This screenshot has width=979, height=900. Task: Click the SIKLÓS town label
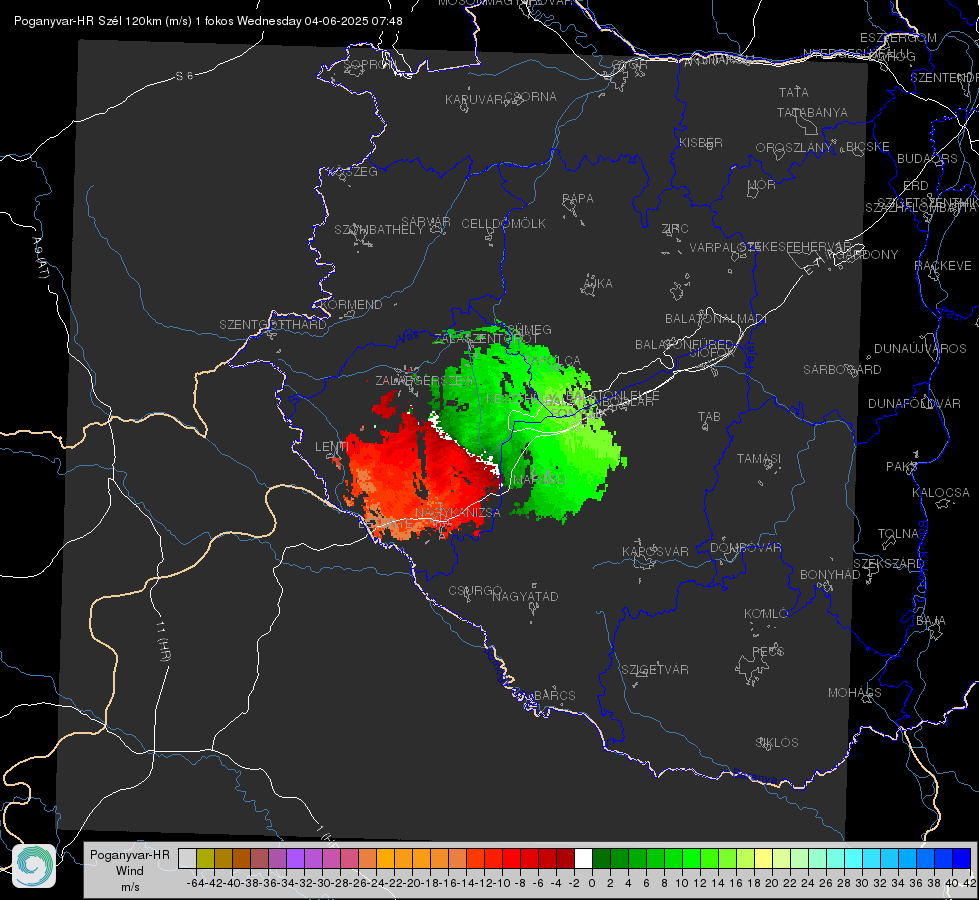(x=777, y=743)
